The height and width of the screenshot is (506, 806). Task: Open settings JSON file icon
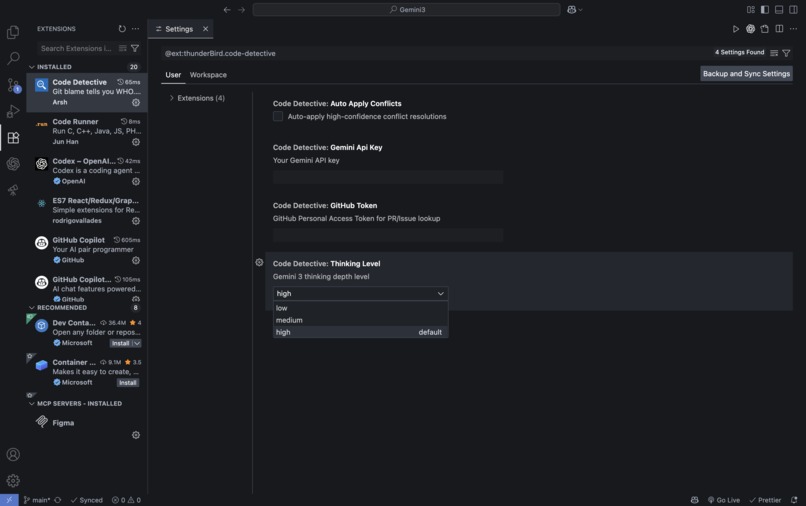[x=765, y=29]
